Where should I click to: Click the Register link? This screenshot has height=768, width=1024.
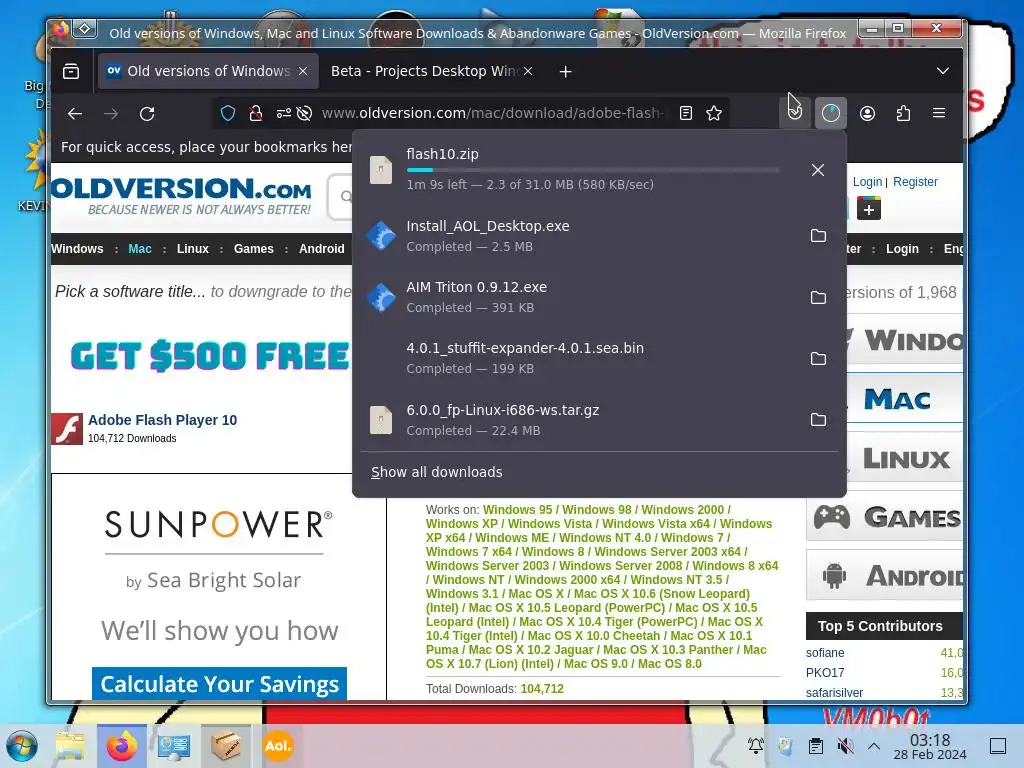(x=915, y=182)
